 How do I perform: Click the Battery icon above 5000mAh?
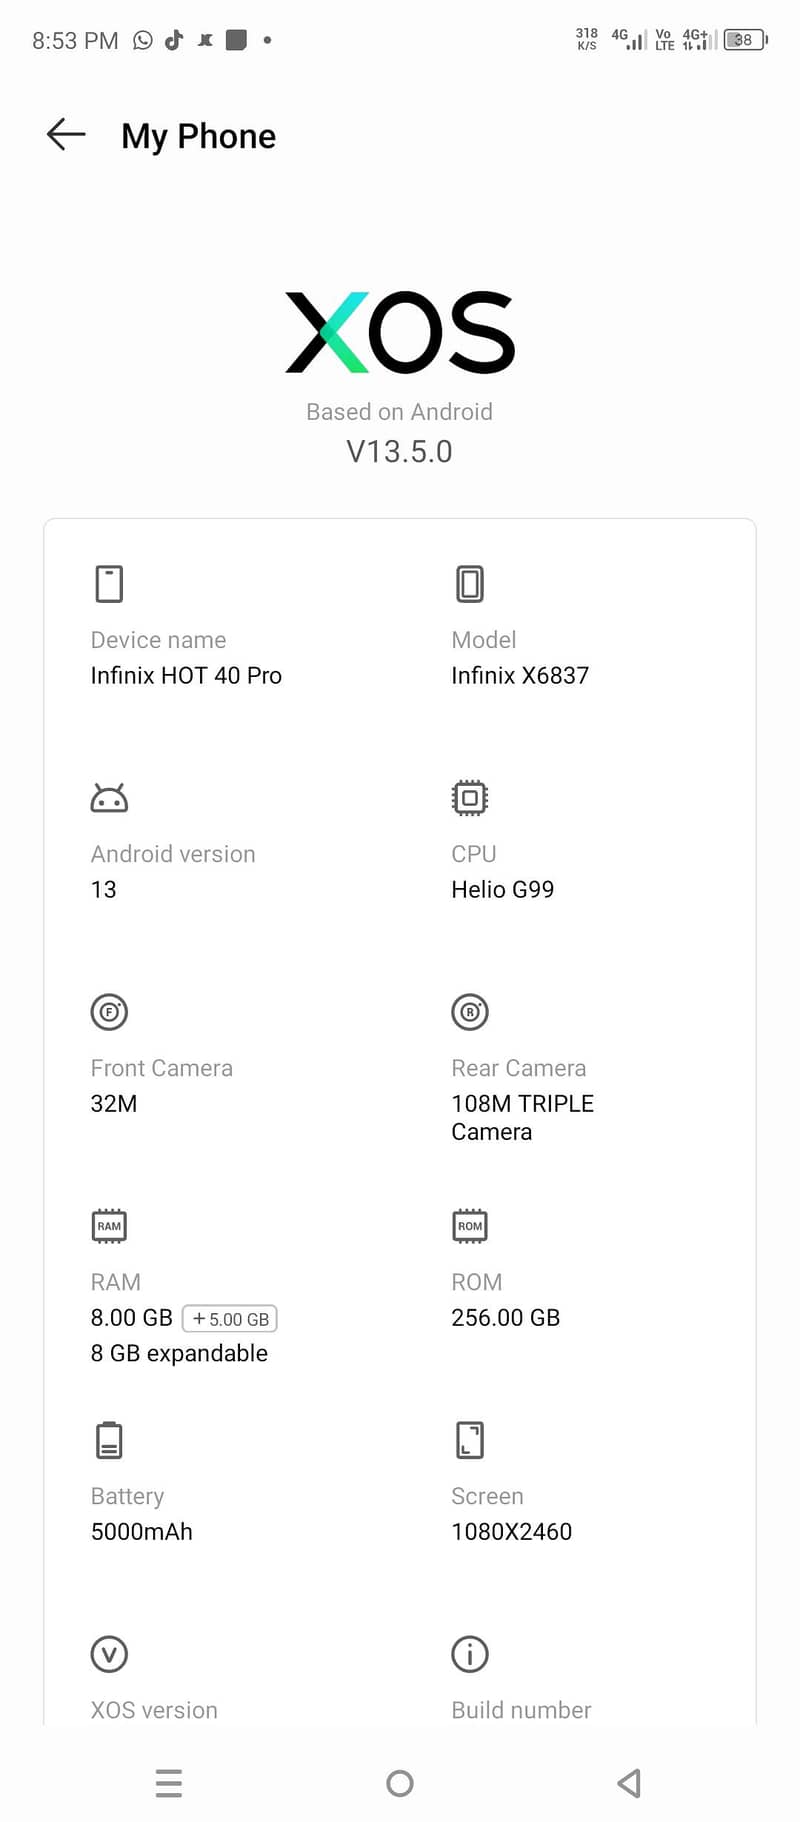click(109, 1439)
